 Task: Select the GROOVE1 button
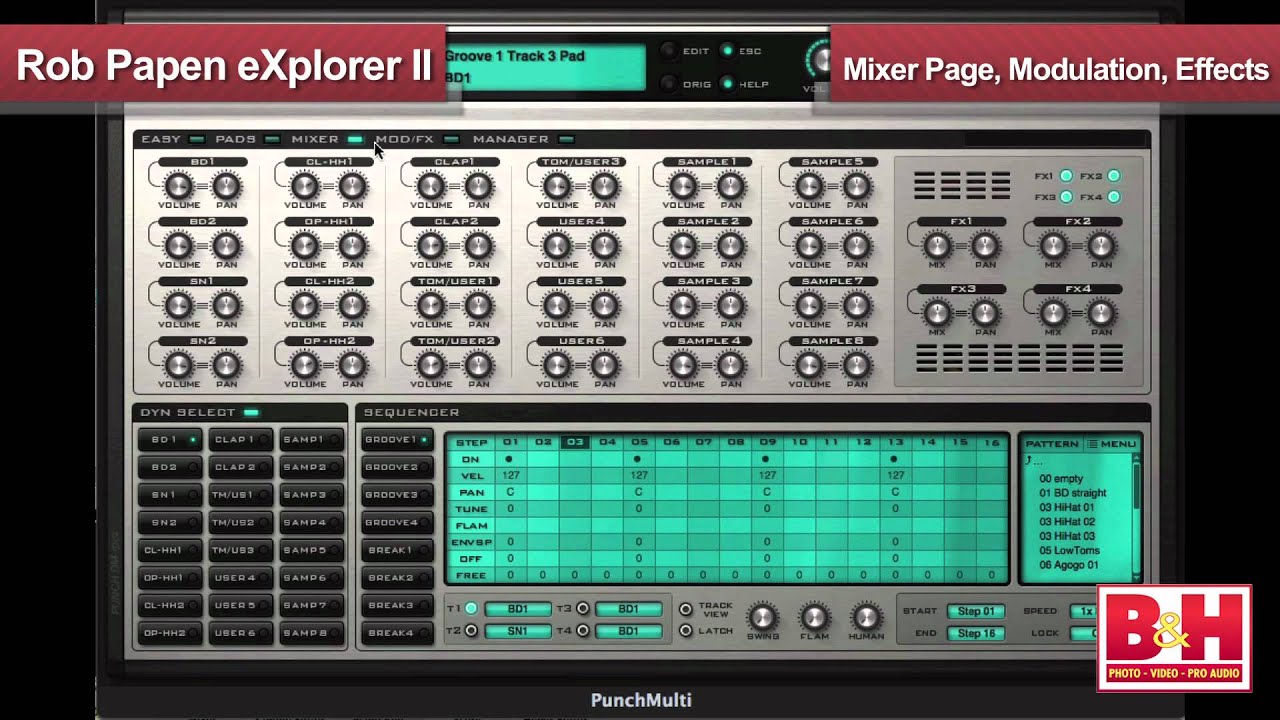(396, 439)
